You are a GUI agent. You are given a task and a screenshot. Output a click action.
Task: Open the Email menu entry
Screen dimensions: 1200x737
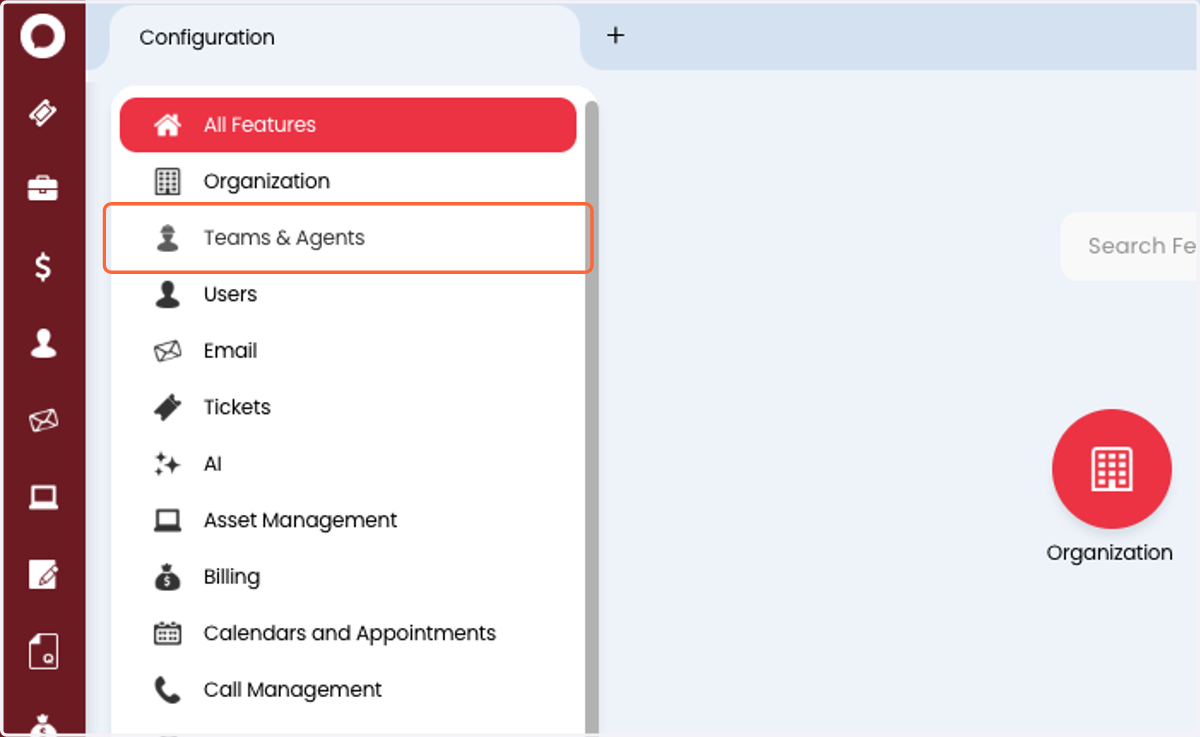[x=348, y=351]
